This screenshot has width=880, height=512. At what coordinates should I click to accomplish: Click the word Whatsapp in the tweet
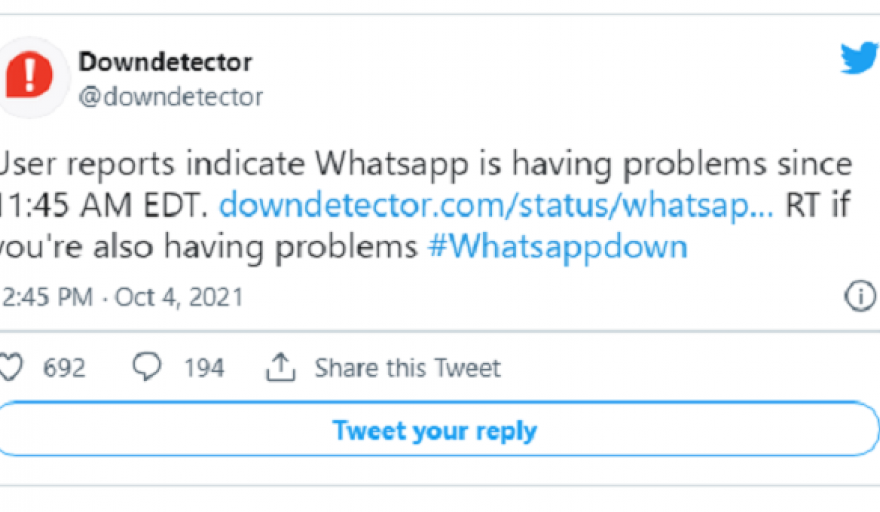(x=391, y=165)
